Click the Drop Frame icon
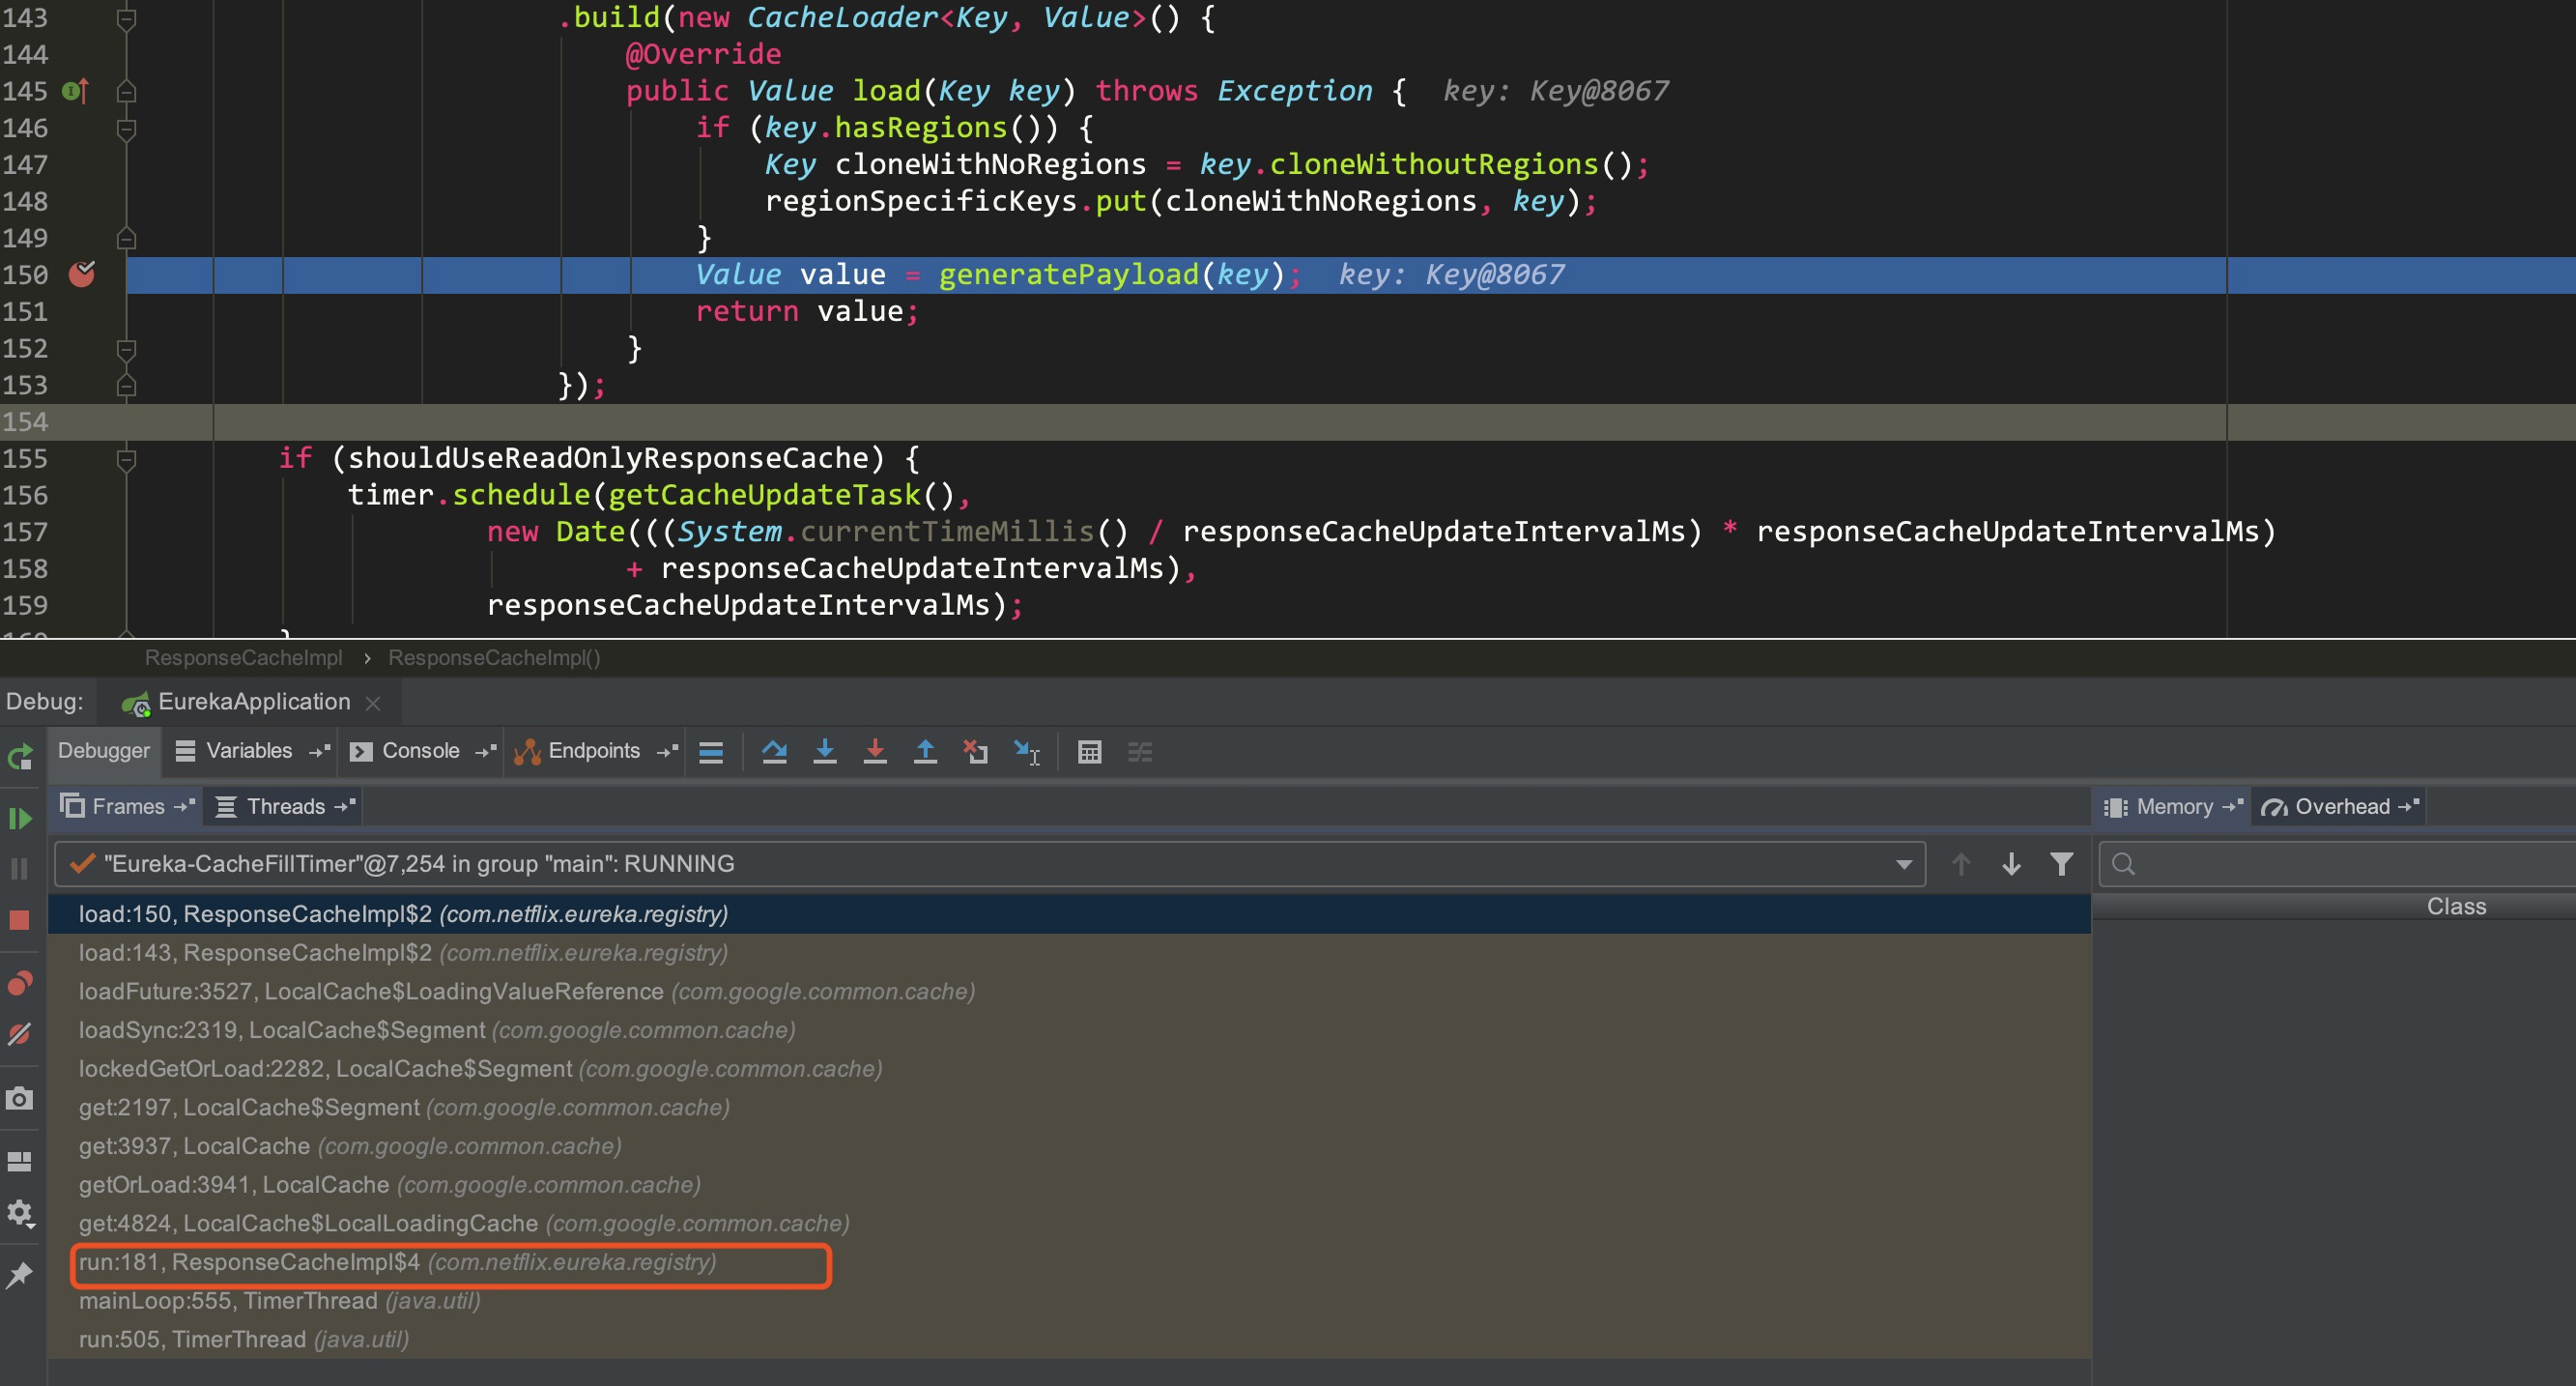2576x1386 pixels. (976, 752)
